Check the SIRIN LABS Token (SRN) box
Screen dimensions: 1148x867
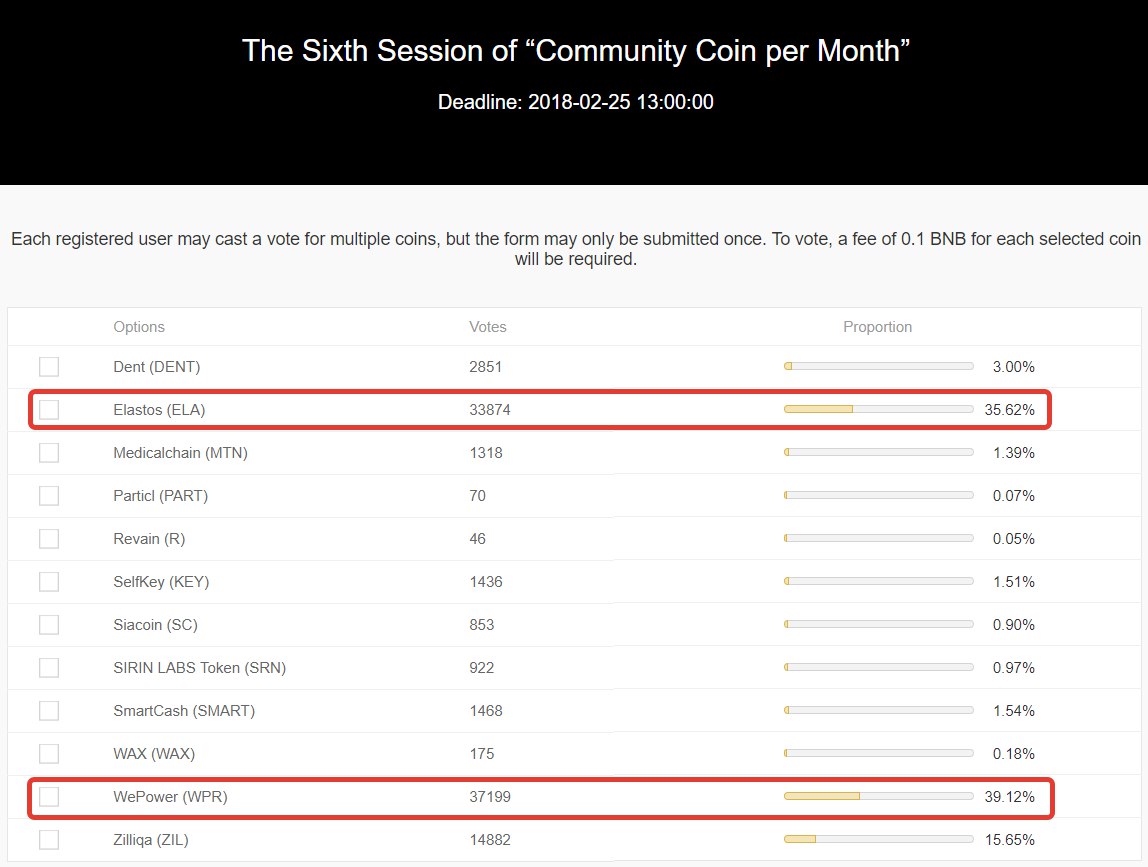coord(49,668)
